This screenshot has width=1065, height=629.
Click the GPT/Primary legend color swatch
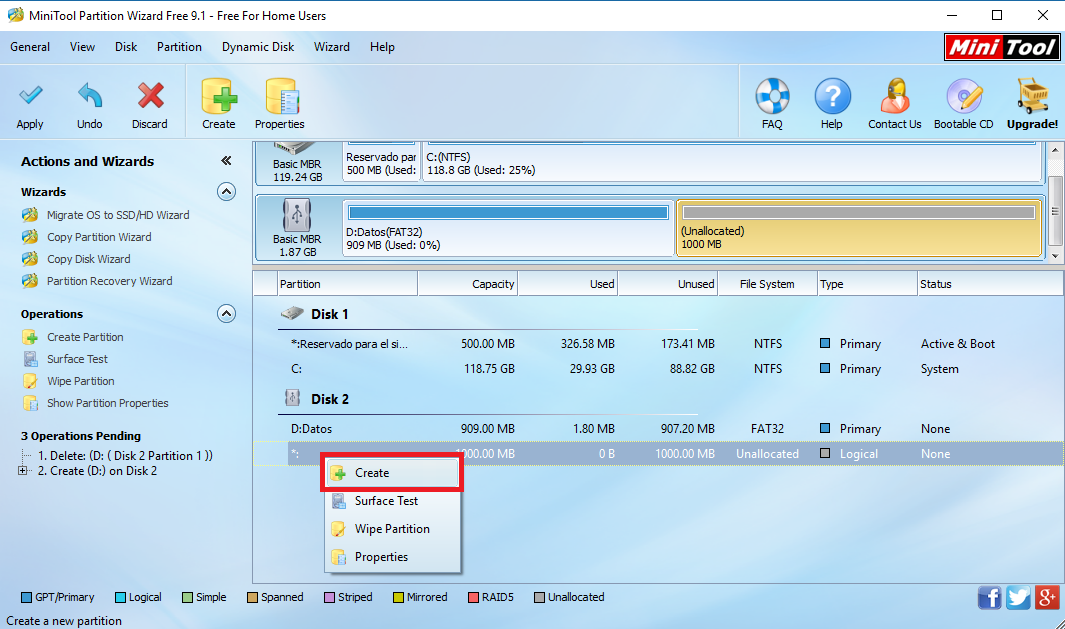pos(26,598)
